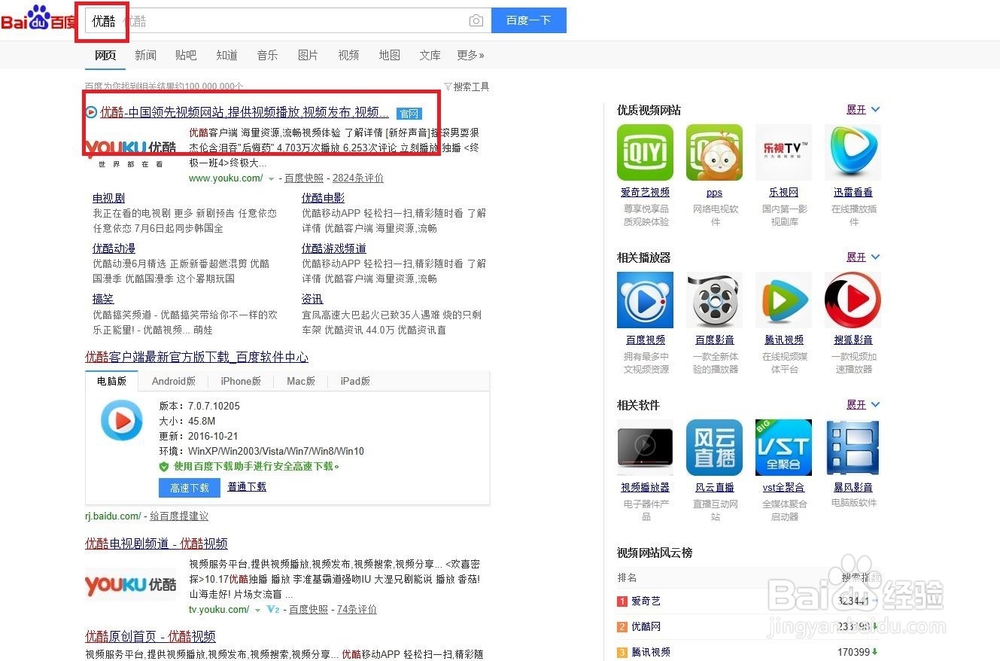This screenshot has width=1000, height=661.
Task: Open 资讯 sublink
Action: tap(312, 299)
